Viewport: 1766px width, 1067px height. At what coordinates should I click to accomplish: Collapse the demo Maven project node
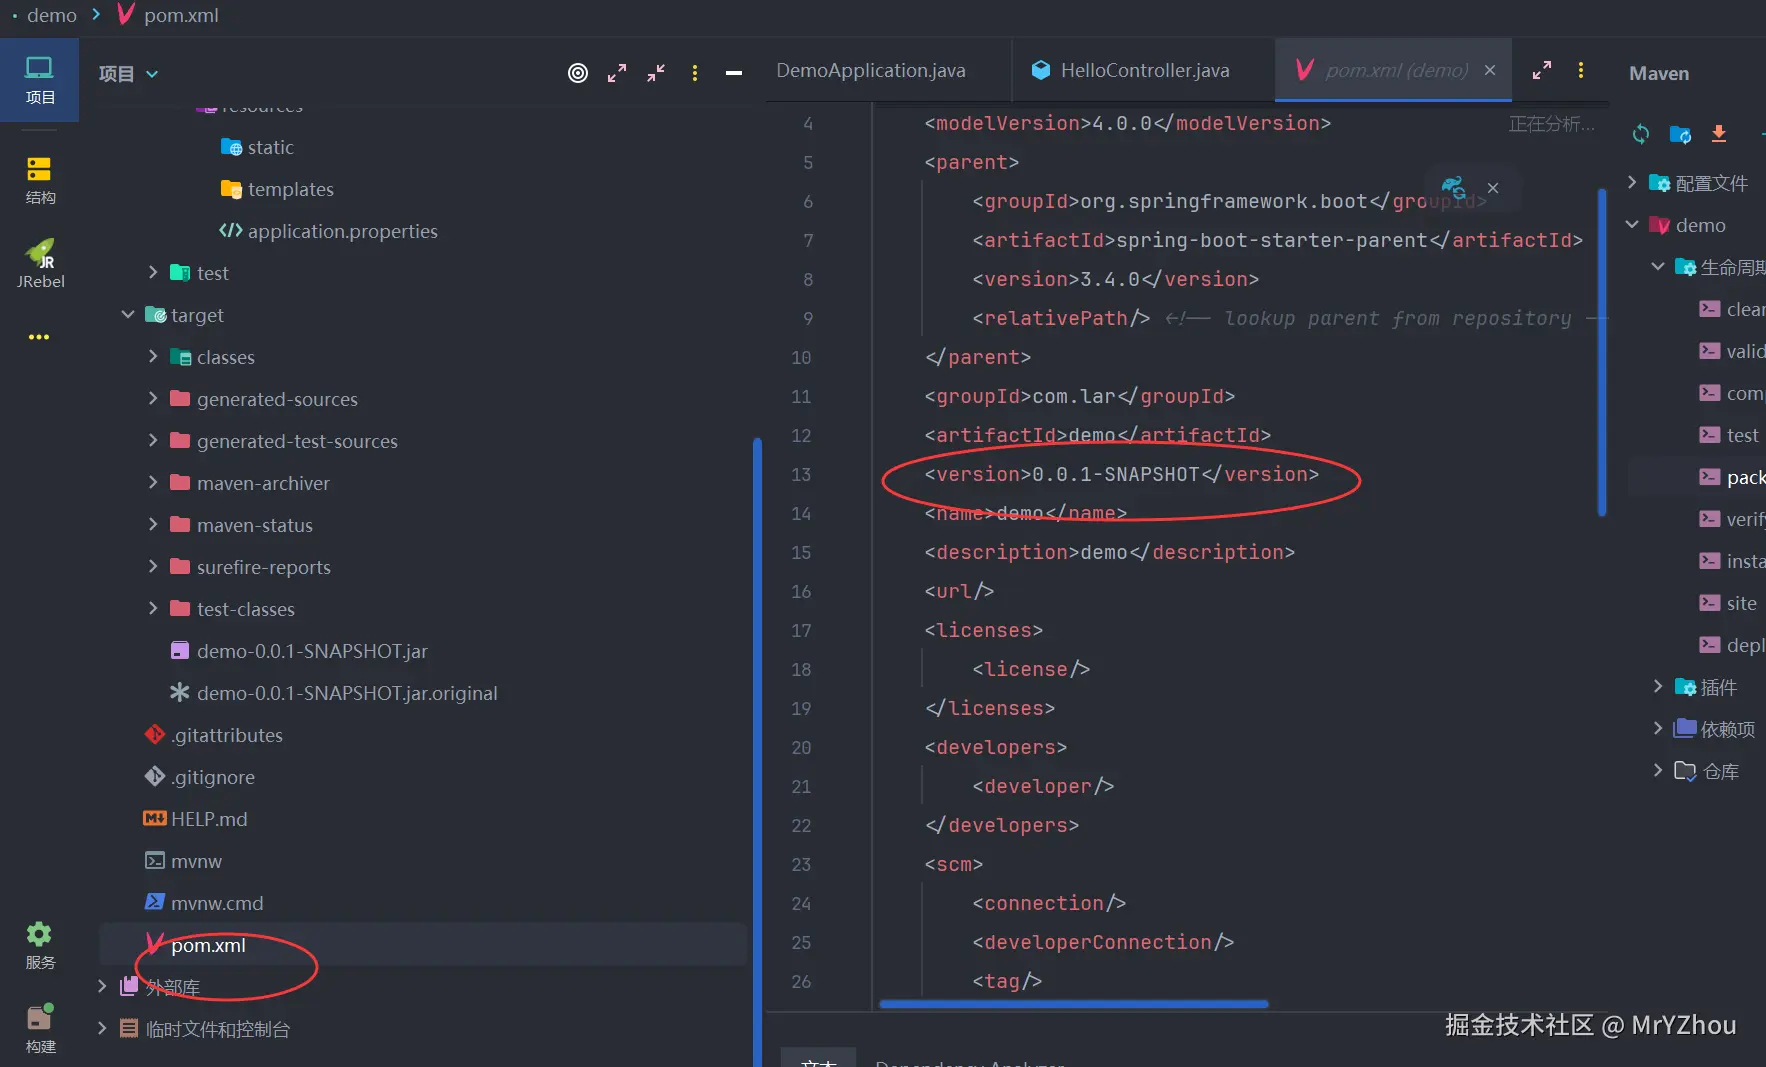click(1632, 224)
